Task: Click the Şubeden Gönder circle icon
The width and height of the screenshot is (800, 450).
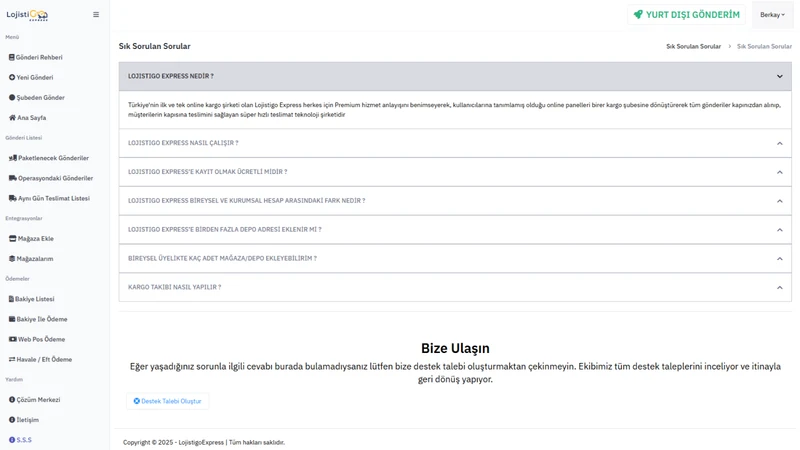Action: click(x=12, y=97)
